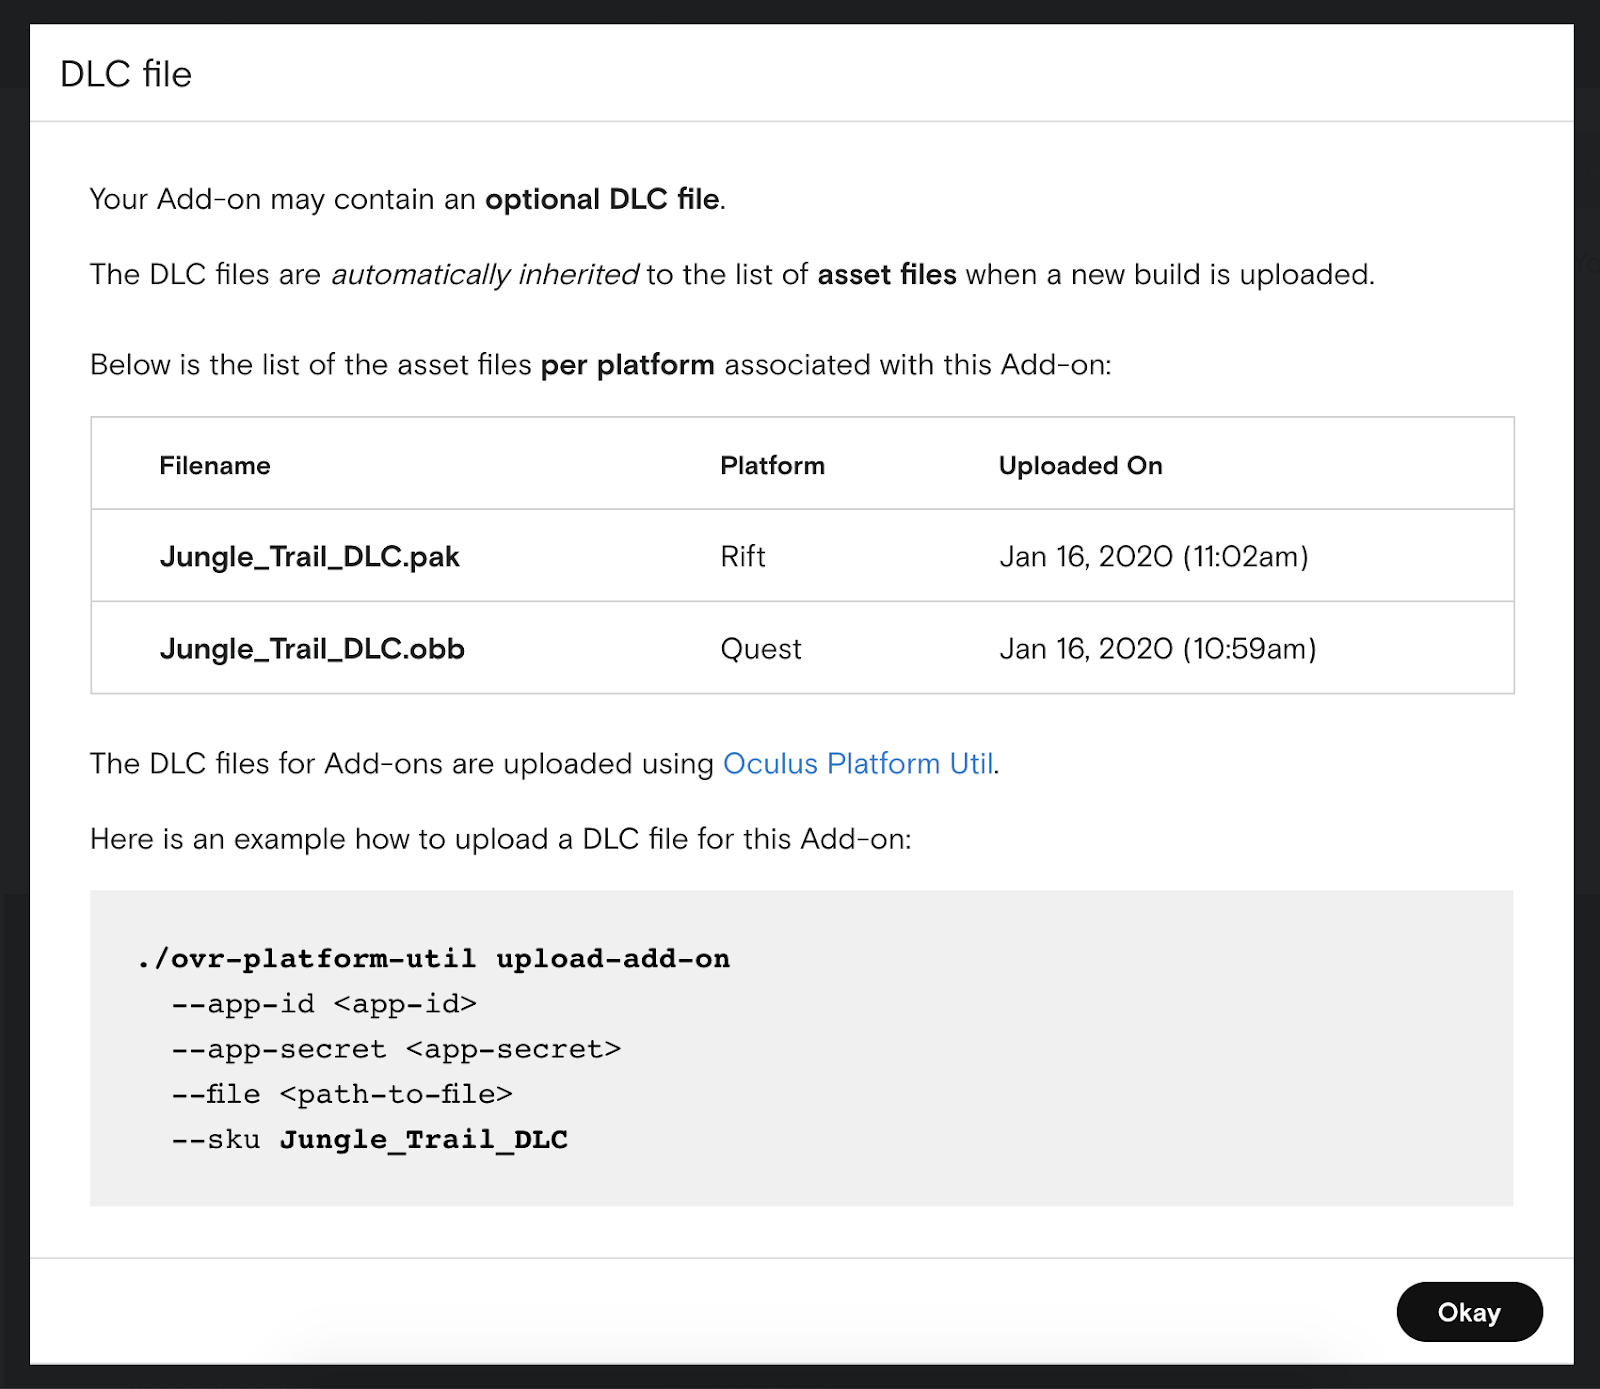This screenshot has width=1600, height=1389.
Task: Click the bold 'optional DLC file' text
Action: (601, 200)
